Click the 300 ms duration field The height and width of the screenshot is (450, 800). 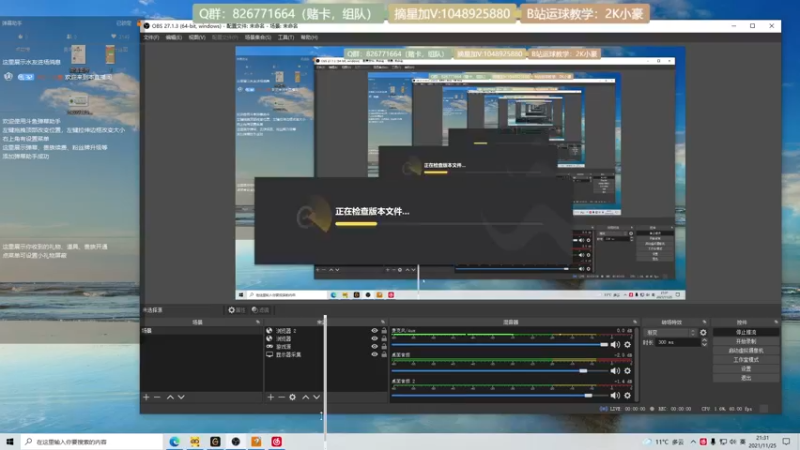(678, 342)
